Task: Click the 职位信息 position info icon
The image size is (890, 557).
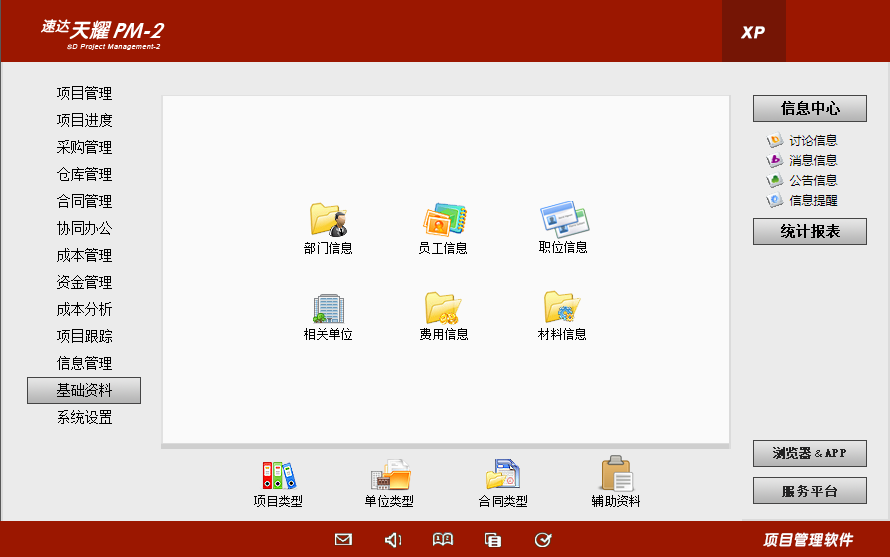Action: click(563, 218)
